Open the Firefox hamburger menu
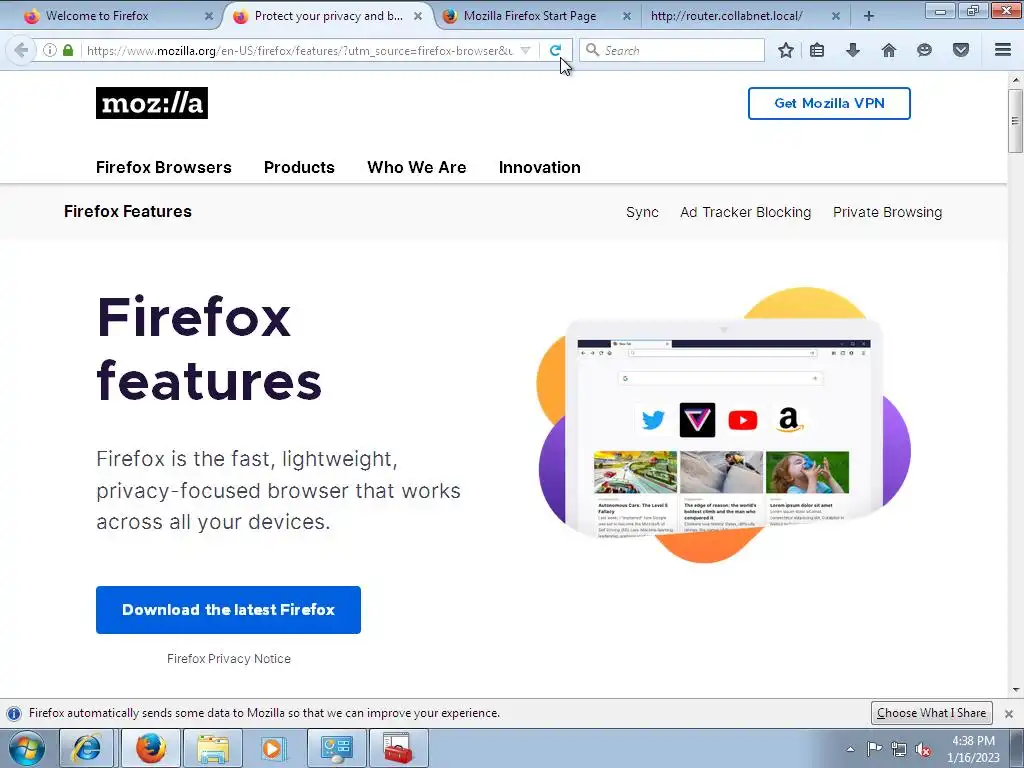 coord(1003,50)
